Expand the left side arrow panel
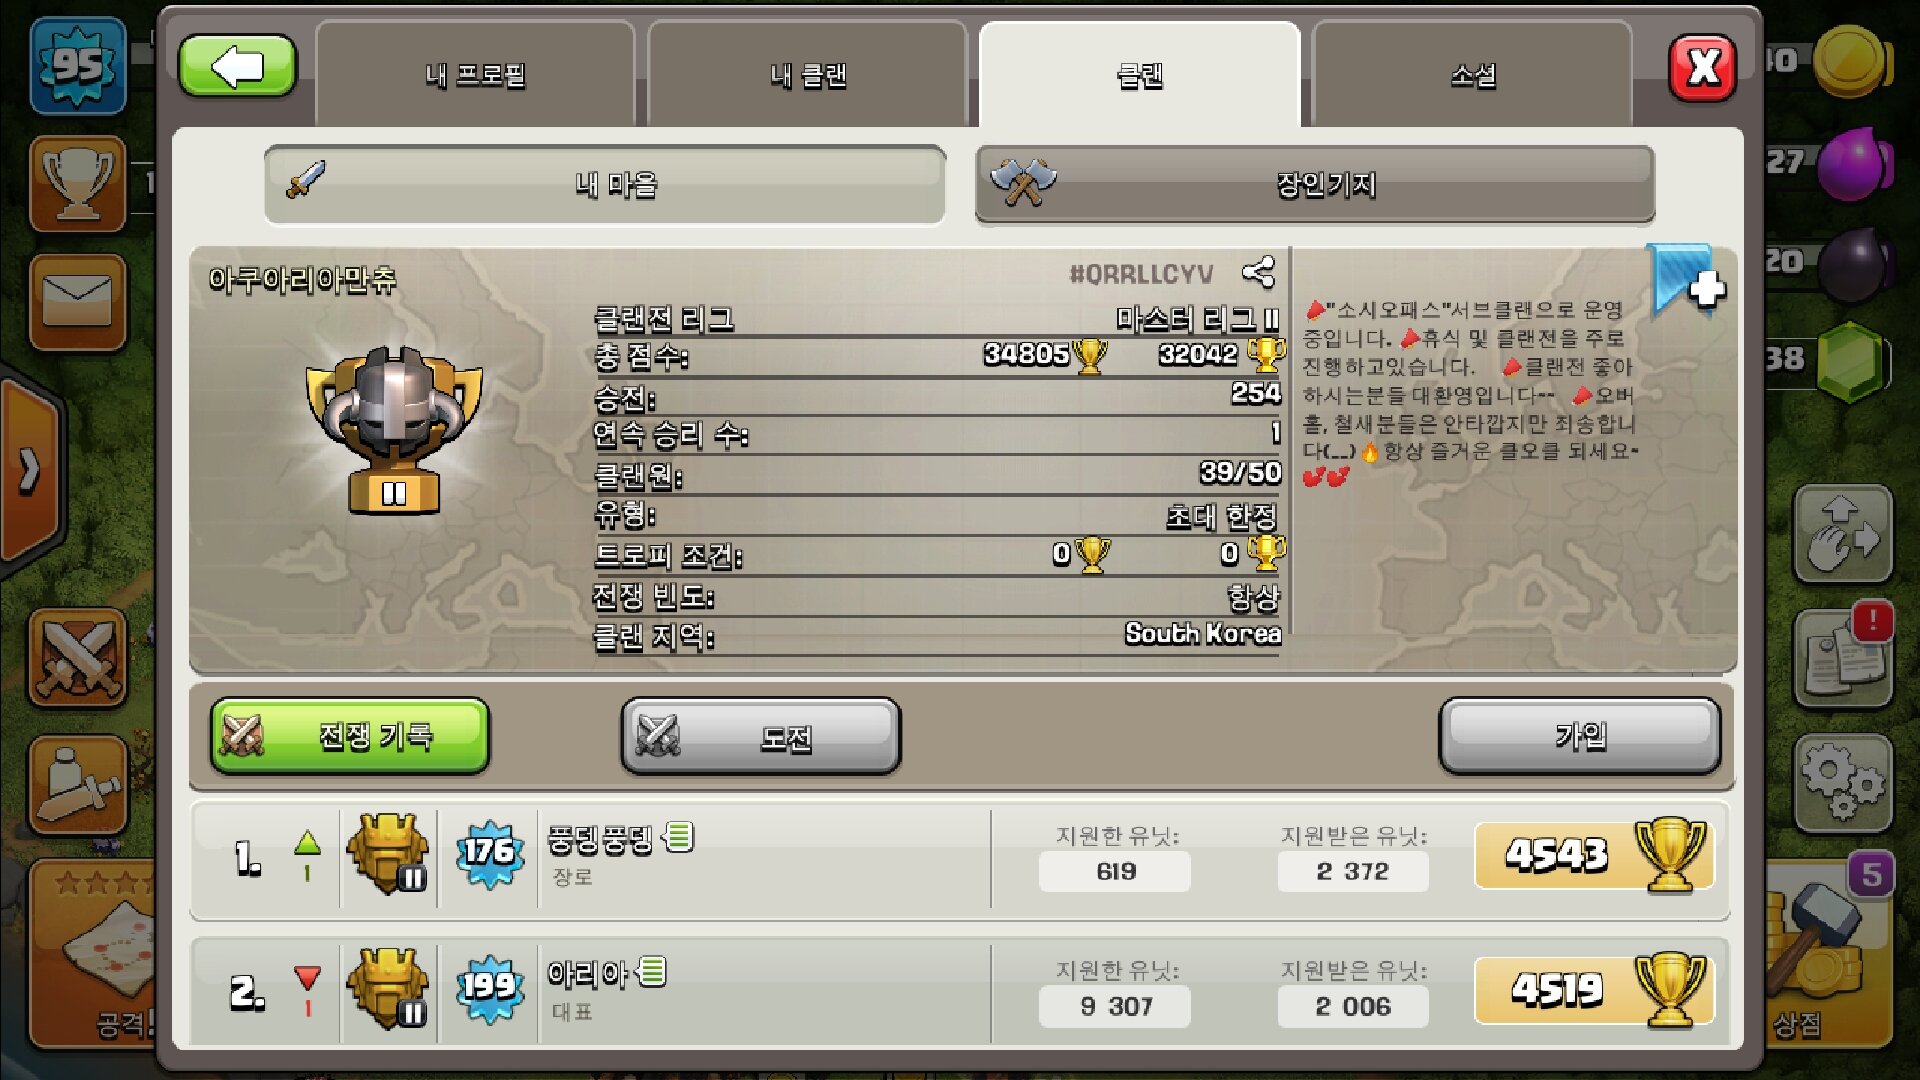This screenshot has height=1080, width=1920. (x=32, y=470)
